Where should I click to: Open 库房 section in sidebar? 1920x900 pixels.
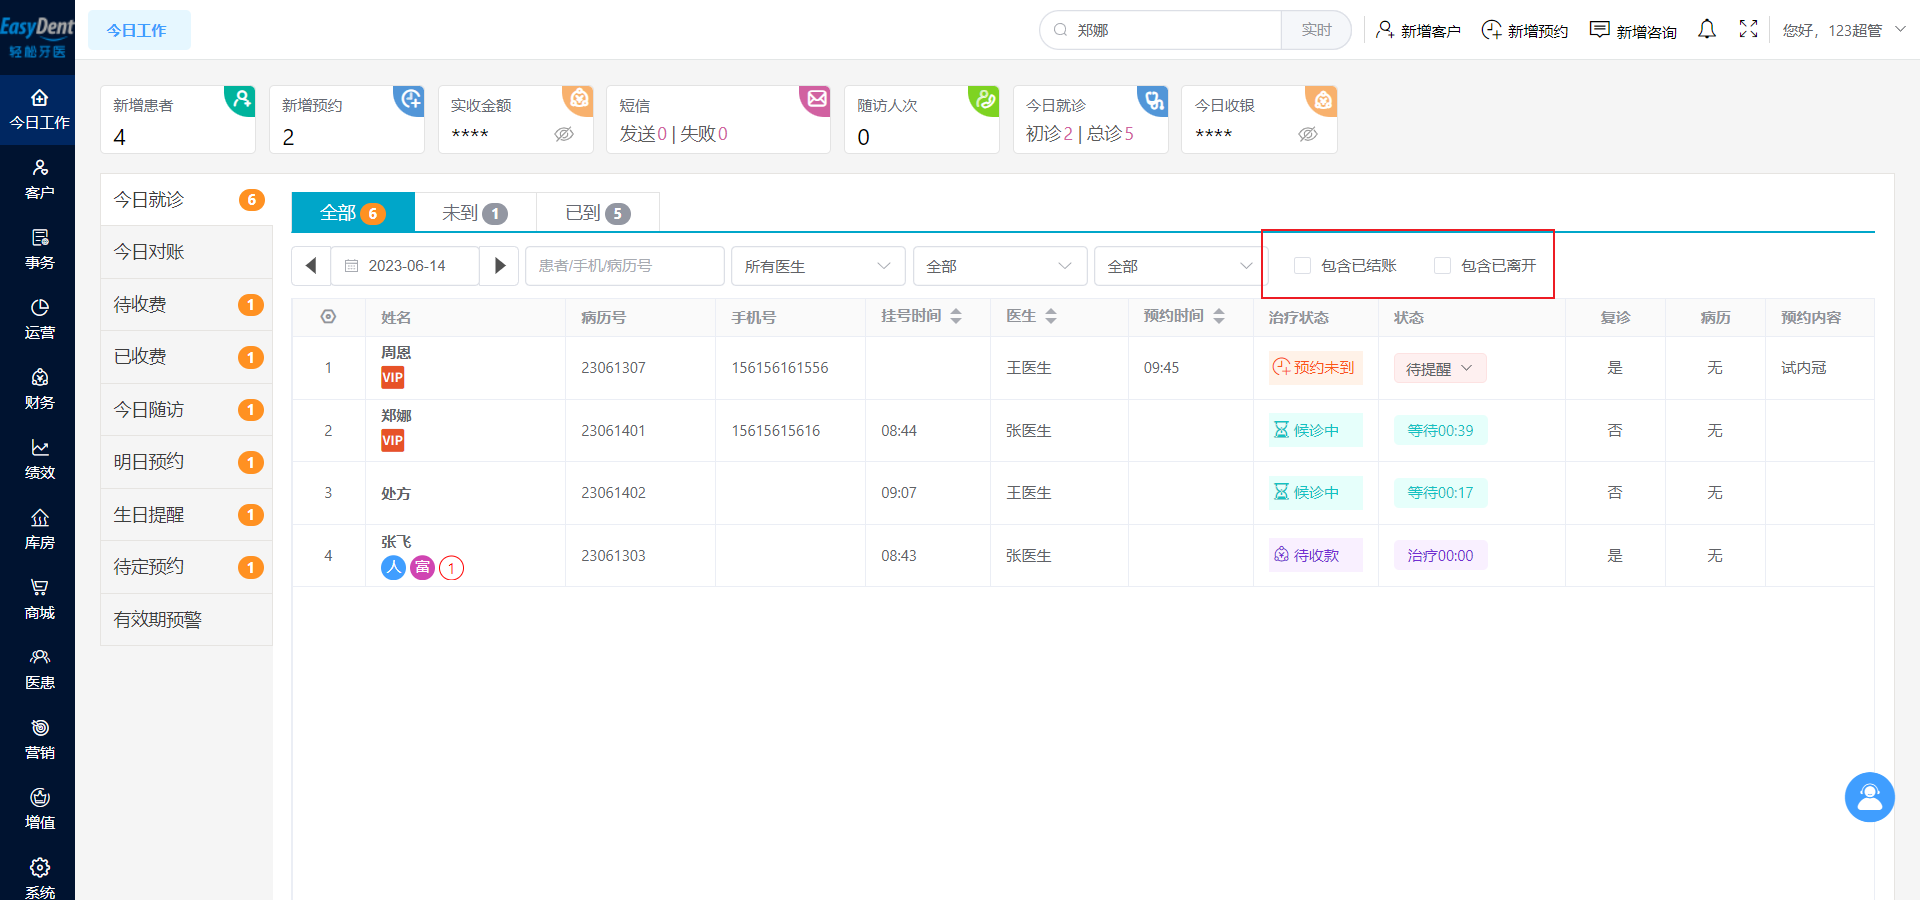click(x=39, y=530)
